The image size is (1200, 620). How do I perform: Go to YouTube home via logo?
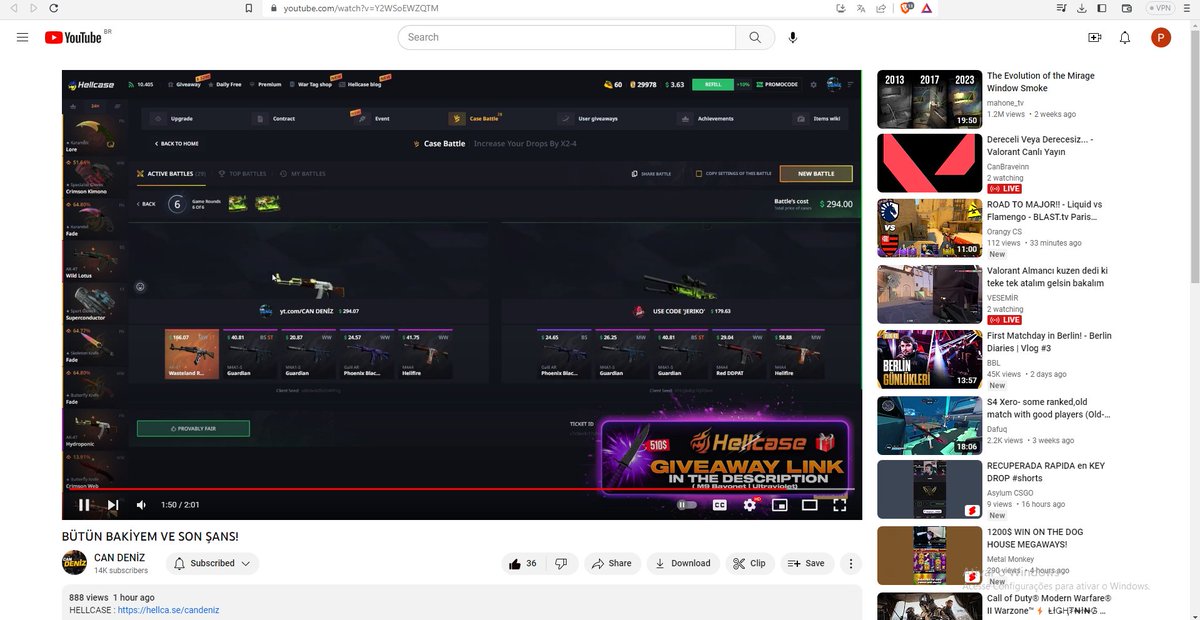click(76, 37)
